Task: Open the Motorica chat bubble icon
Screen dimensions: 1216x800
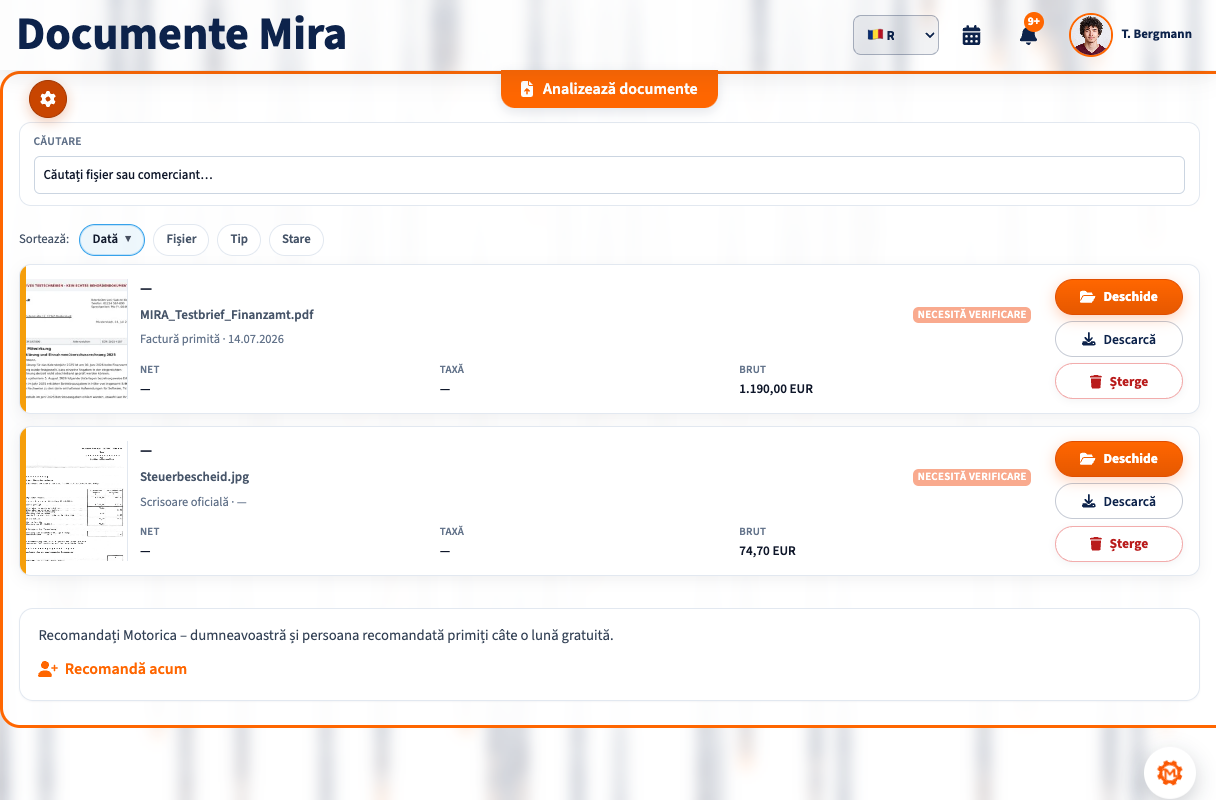Action: 1170,773
